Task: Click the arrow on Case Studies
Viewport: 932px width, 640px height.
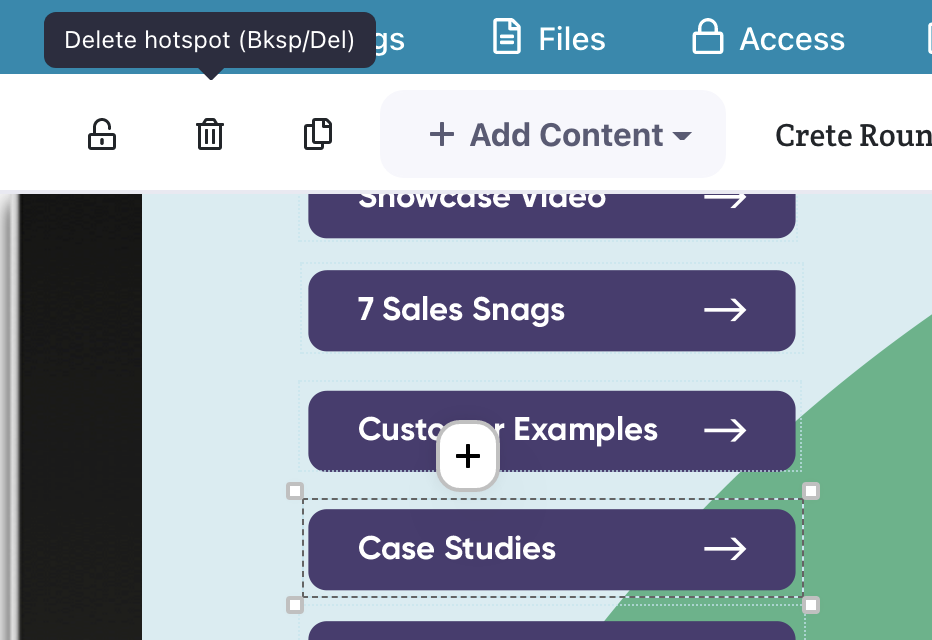Action: coord(725,549)
